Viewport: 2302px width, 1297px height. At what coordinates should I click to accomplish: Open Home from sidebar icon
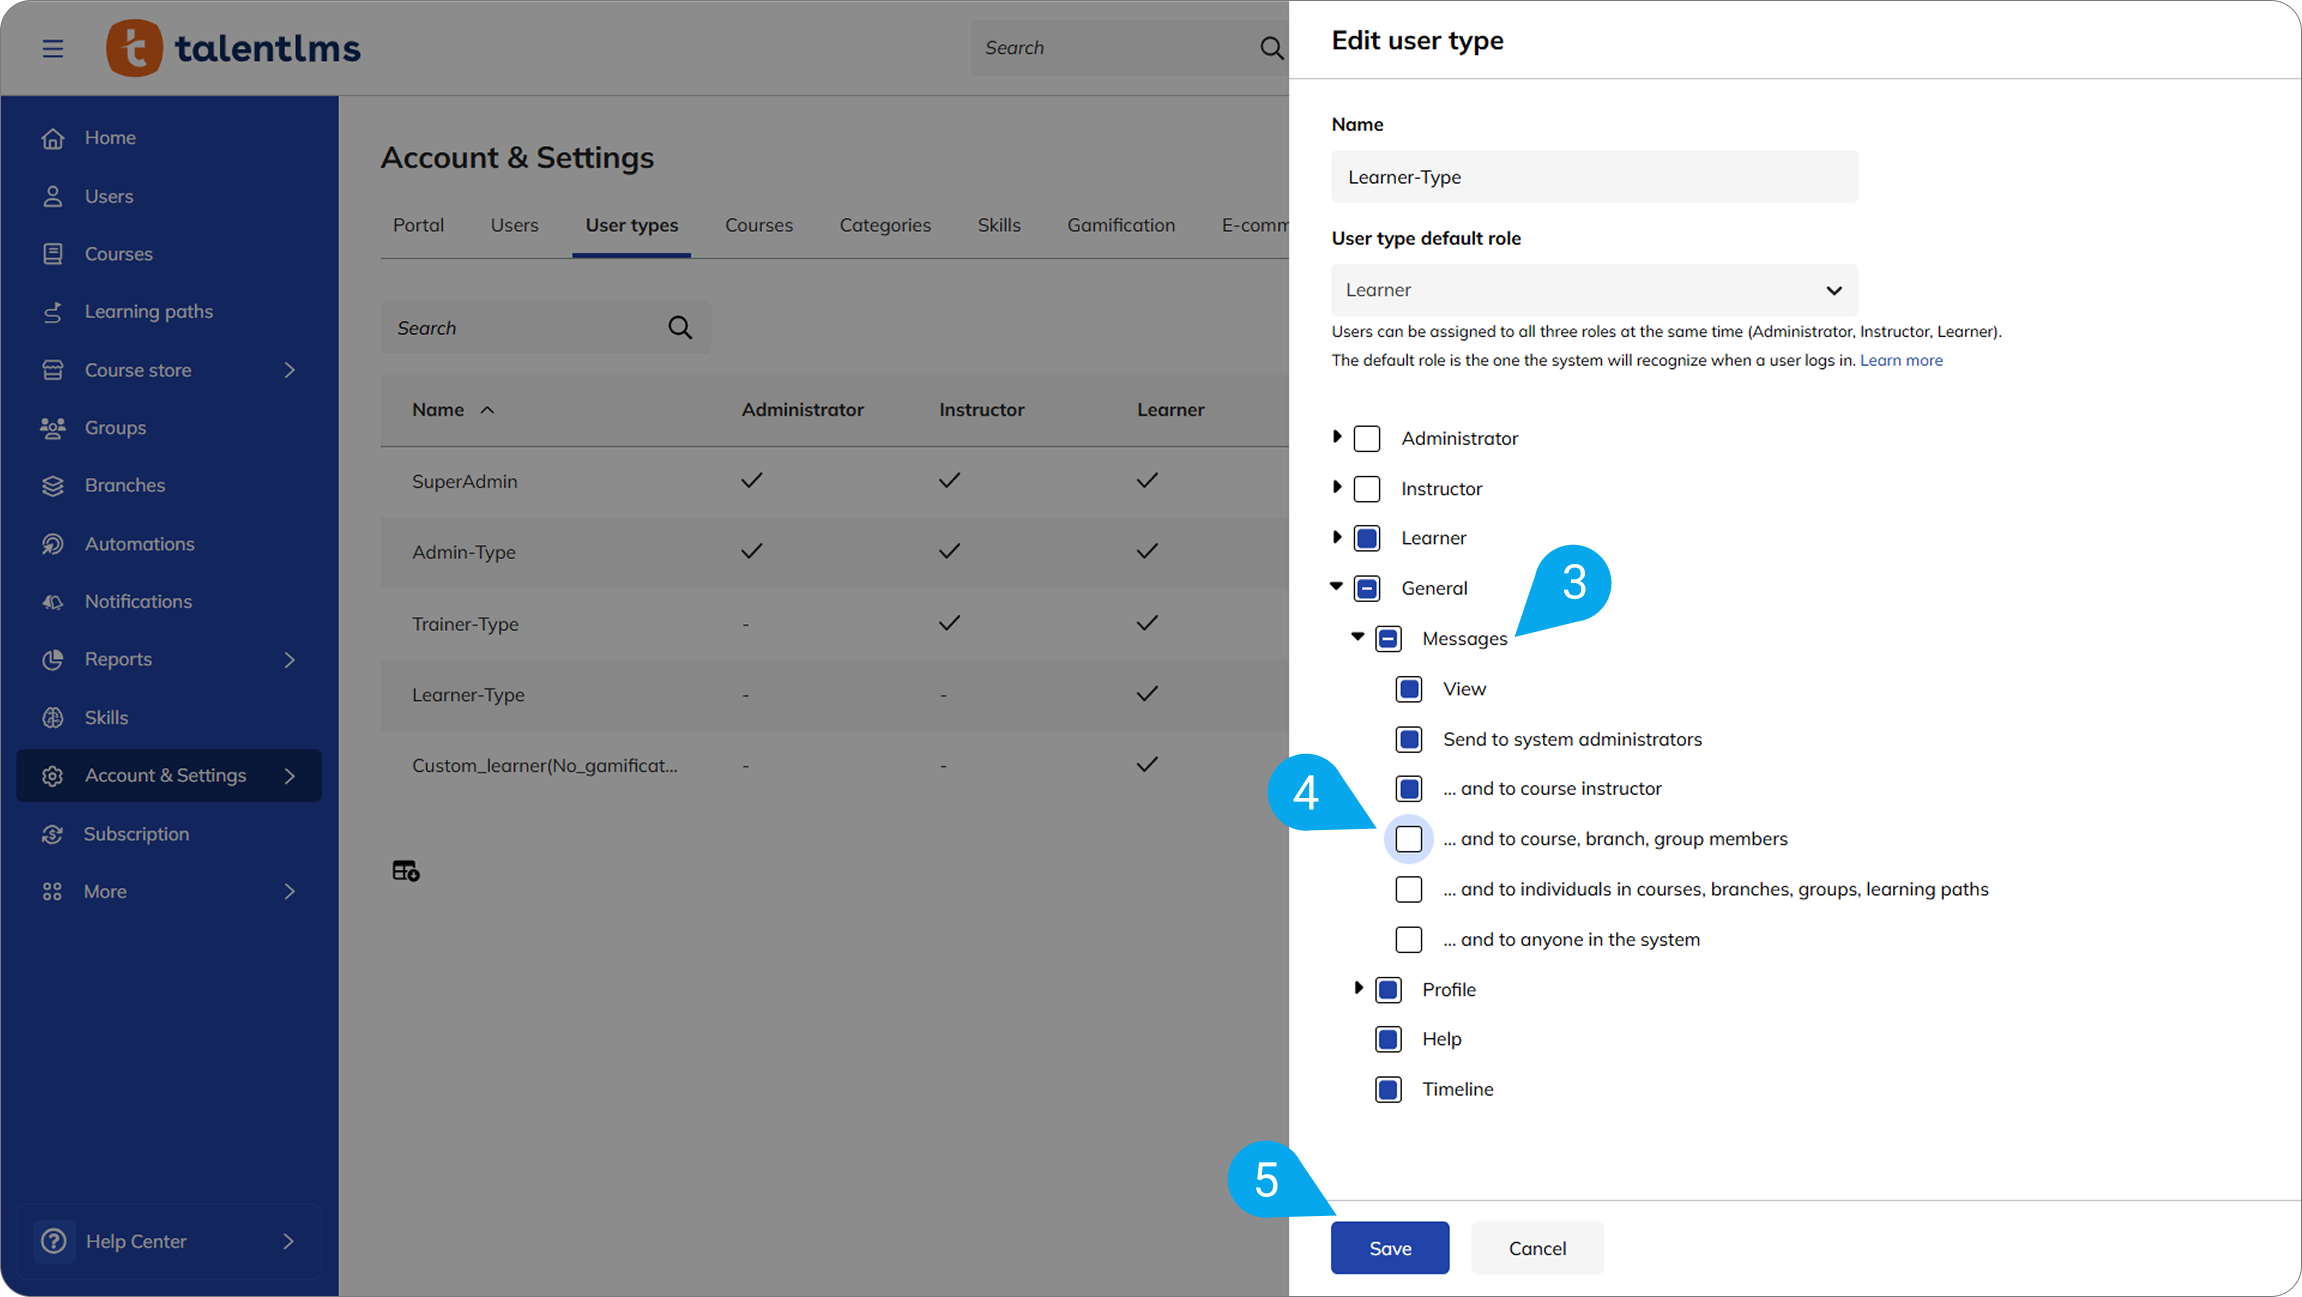(x=53, y=138)
